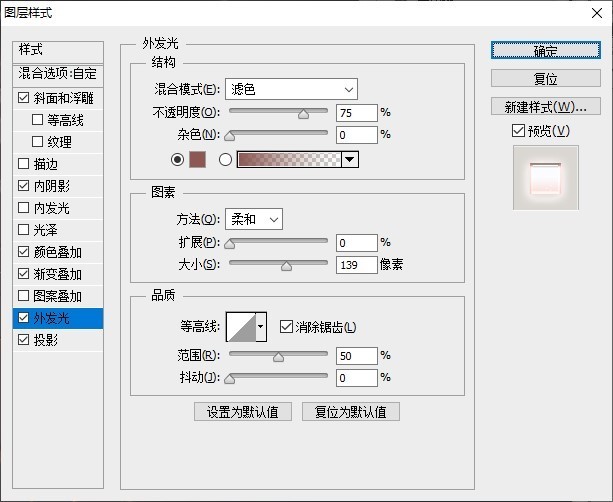Viewport: 613px width, 502px height.
Task: Expand the 等高线 contour picker arrow
Action: pyautogui.click(x=261, y=326)
